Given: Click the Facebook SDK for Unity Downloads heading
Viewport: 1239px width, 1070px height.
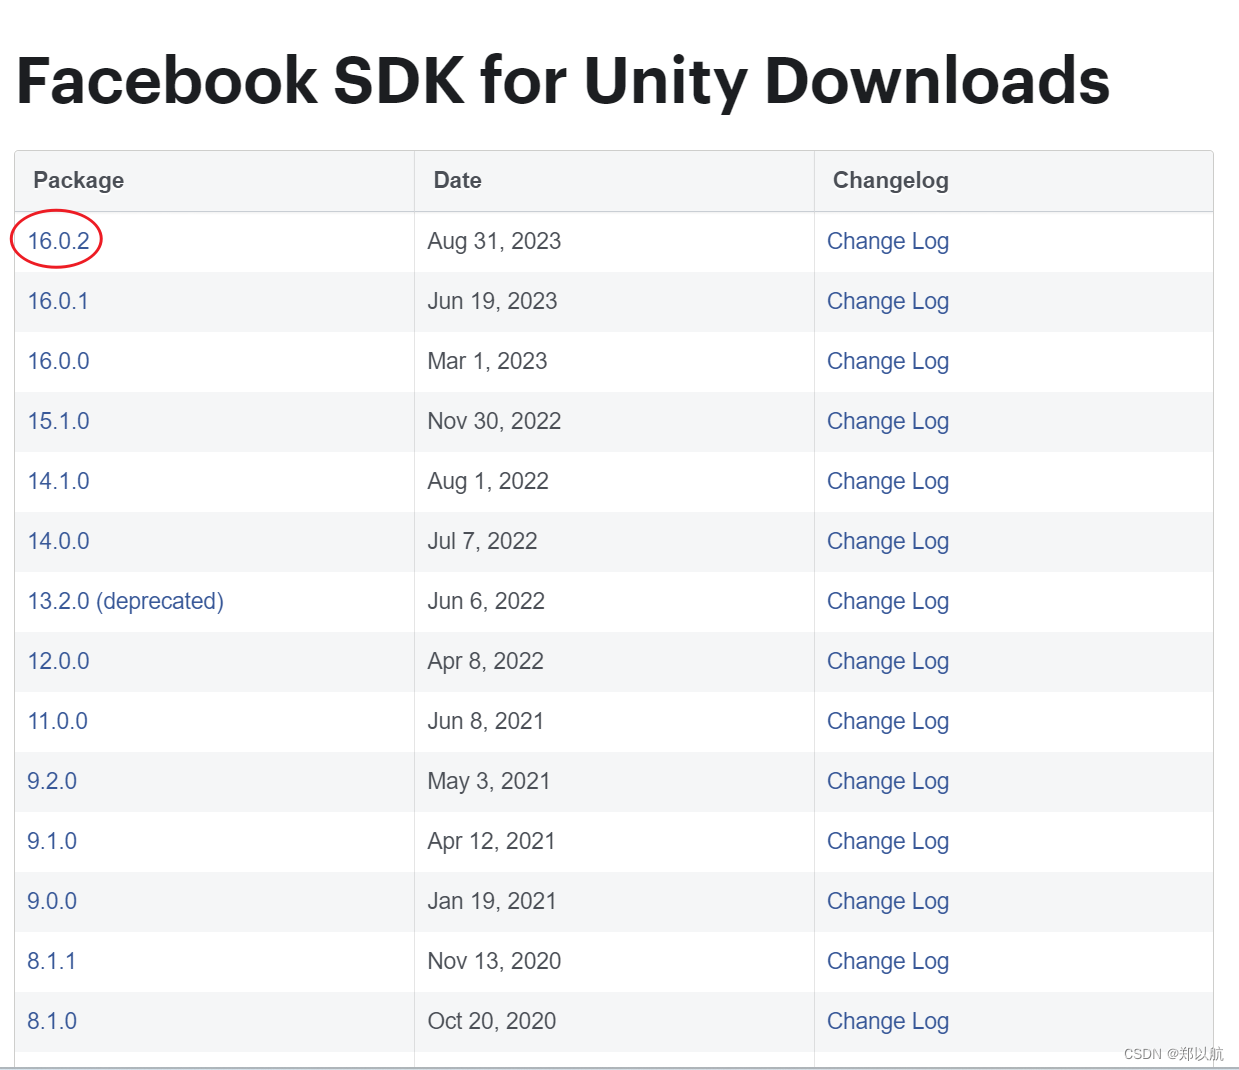Looking at the screenshot, I should pyautogui.click(x=563, y=82).
